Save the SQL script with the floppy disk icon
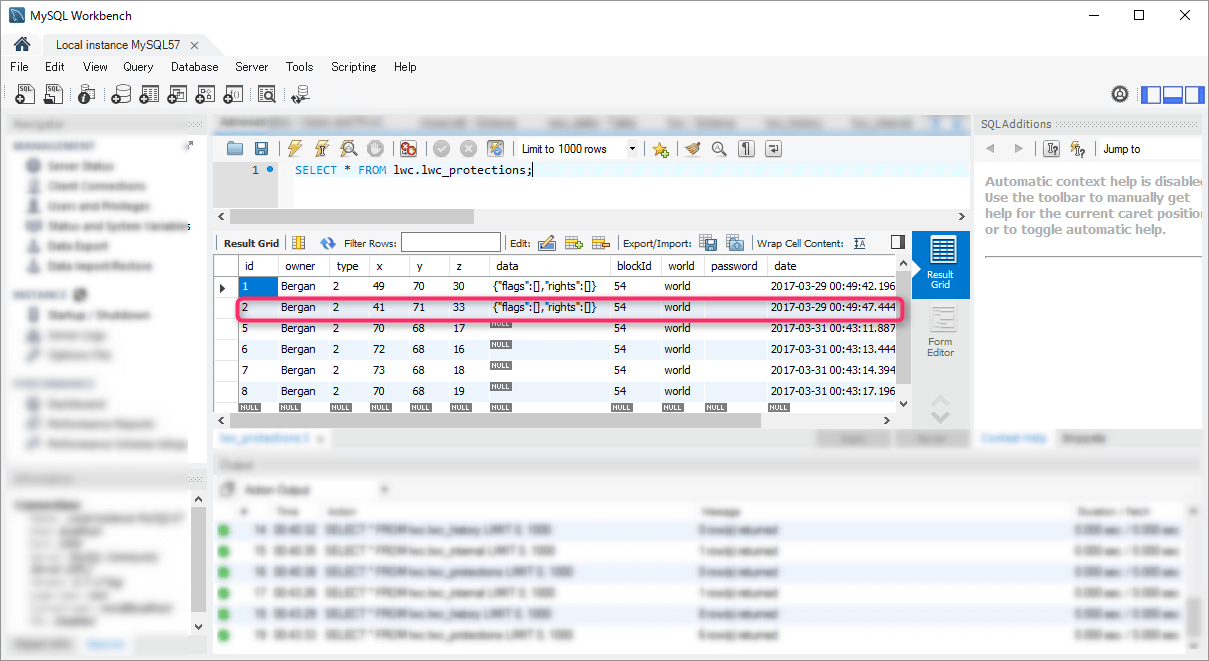This screenshot has width=1209, height=661. pos(261,149)
